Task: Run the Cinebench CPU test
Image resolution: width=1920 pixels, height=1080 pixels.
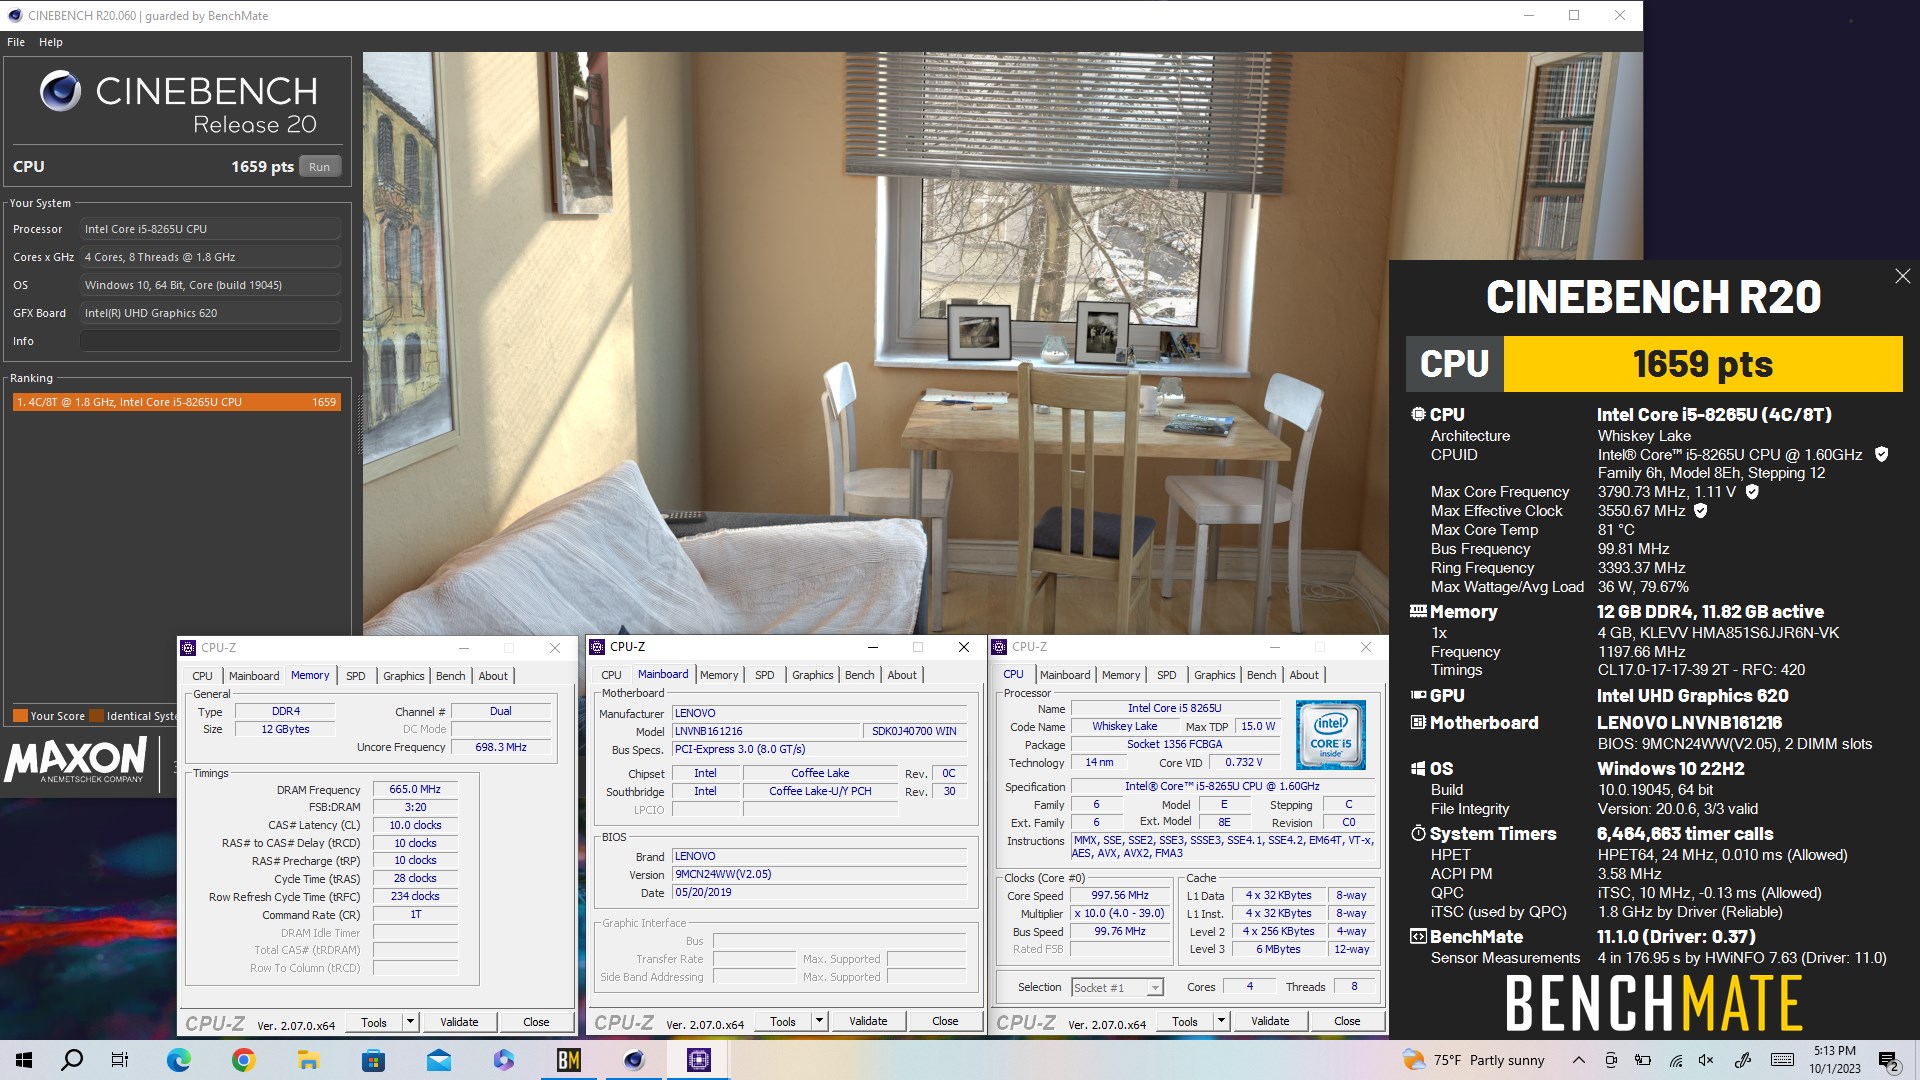Action: point(319,167)
